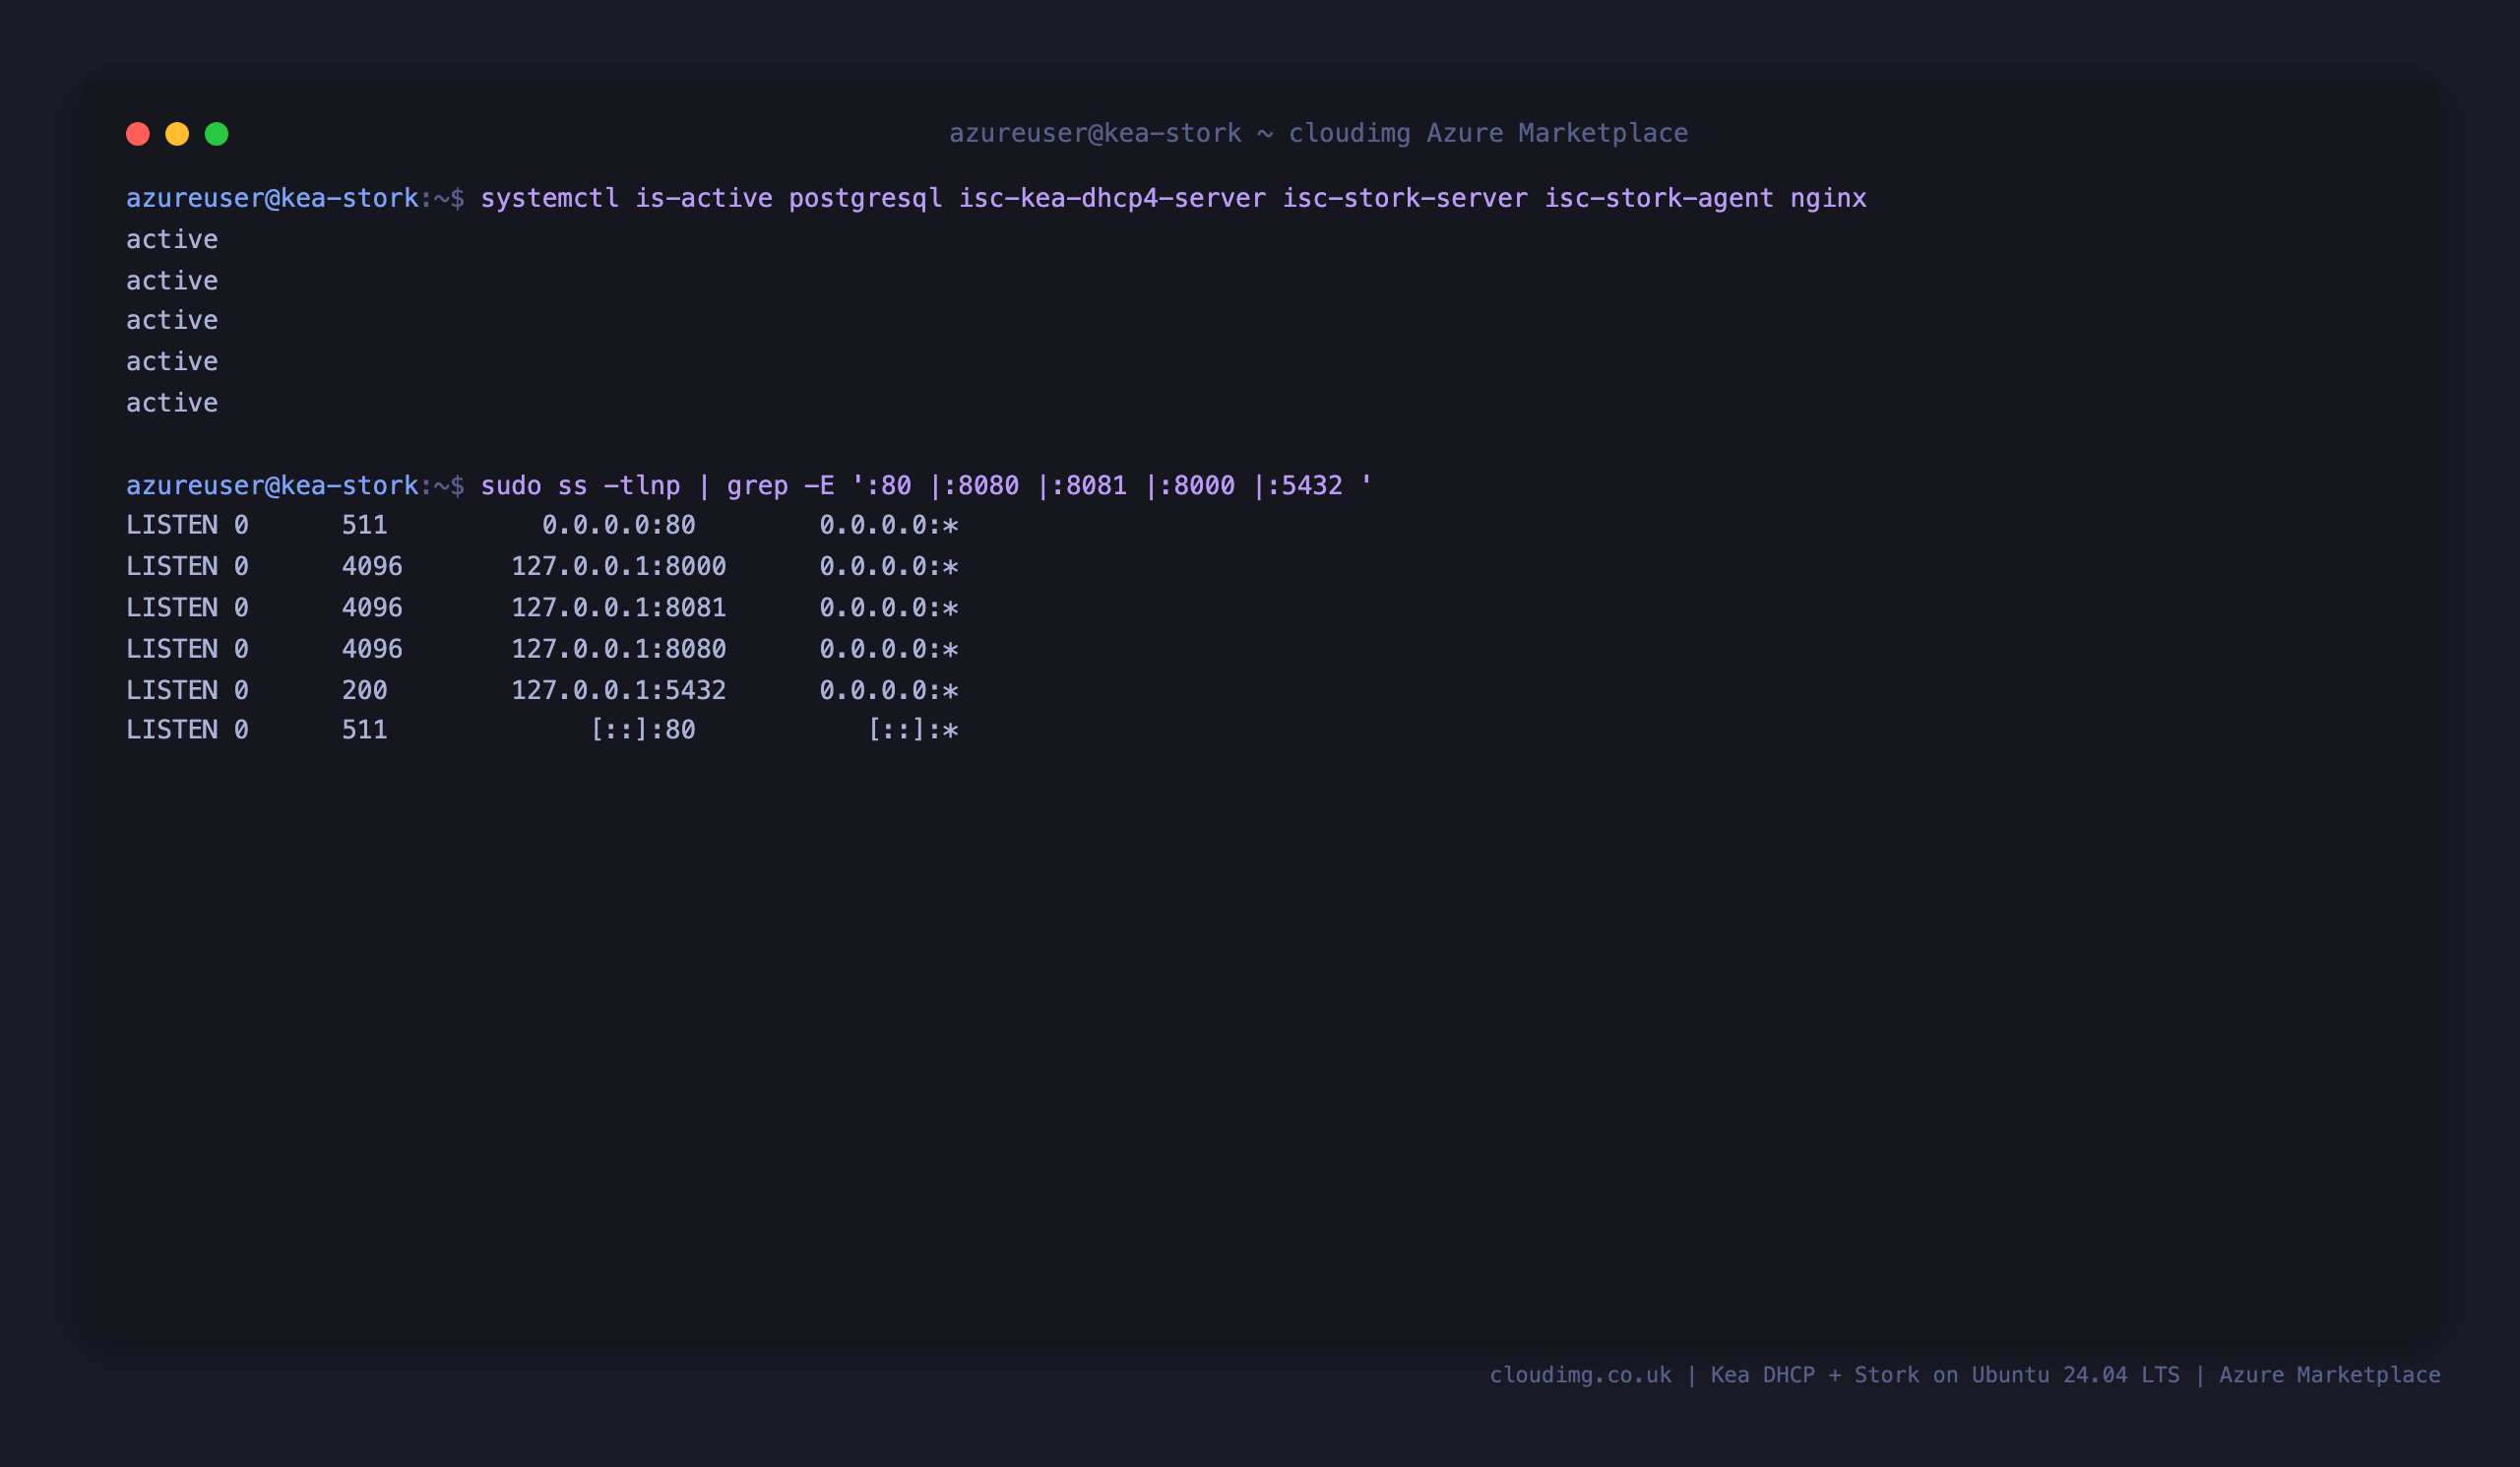Click the first 'azureuser@kea-stork' prompt

(272, 198)
